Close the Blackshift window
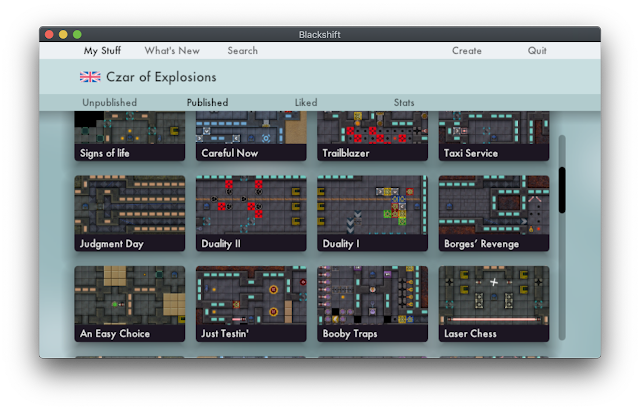The width and height of the screenshot is (640, 410). (49, 34)
